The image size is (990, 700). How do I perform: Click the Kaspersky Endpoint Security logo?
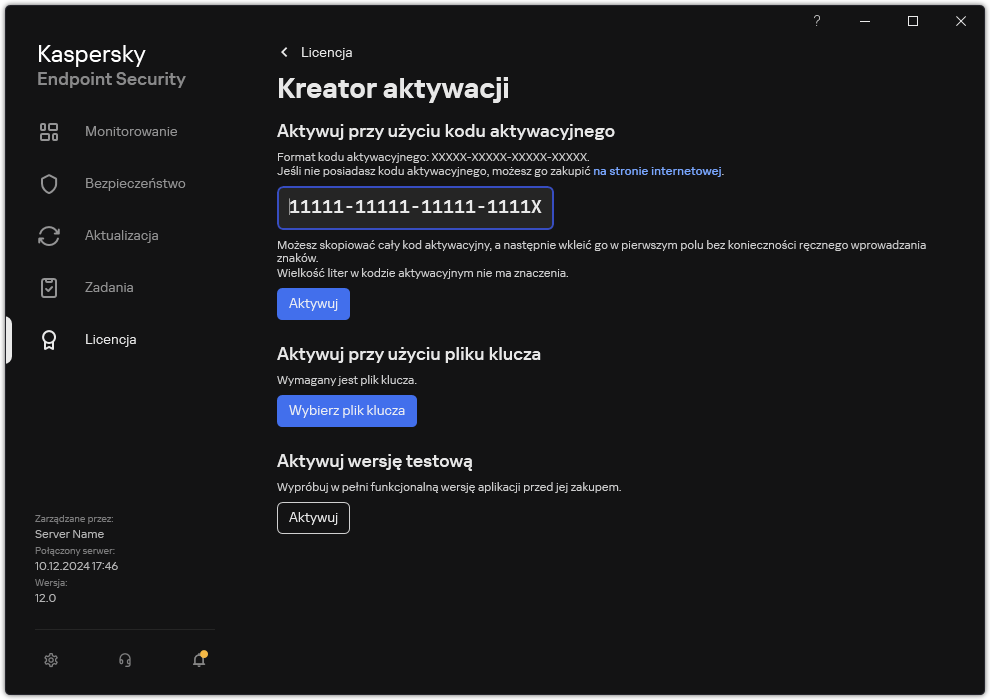[111, 65]
